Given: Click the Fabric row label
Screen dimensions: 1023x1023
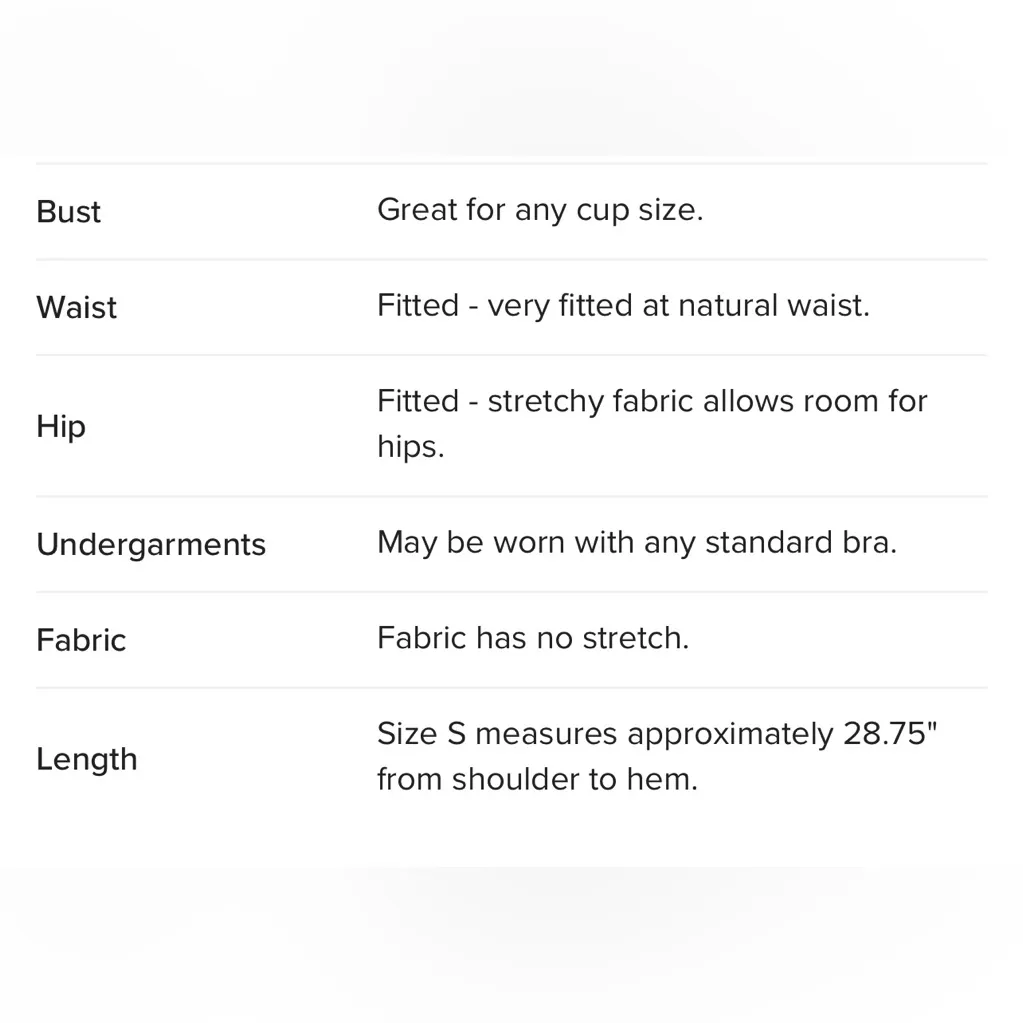Looking at the screenshot, I should click(x=81, y=640).
